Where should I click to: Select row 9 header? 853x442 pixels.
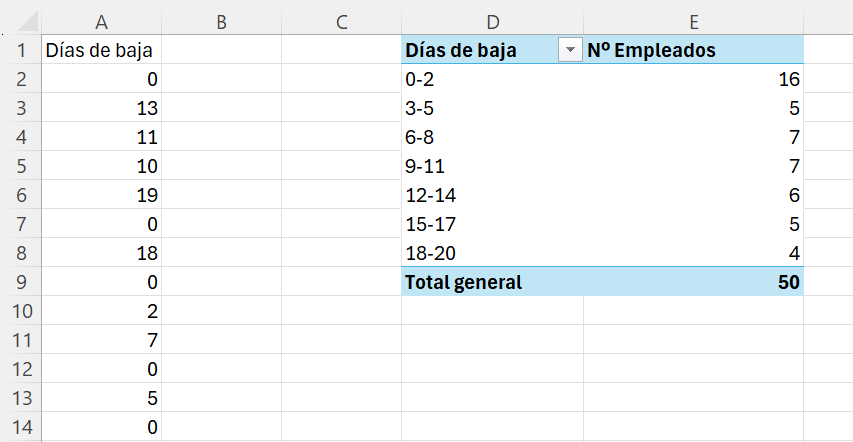coord(19,283)
